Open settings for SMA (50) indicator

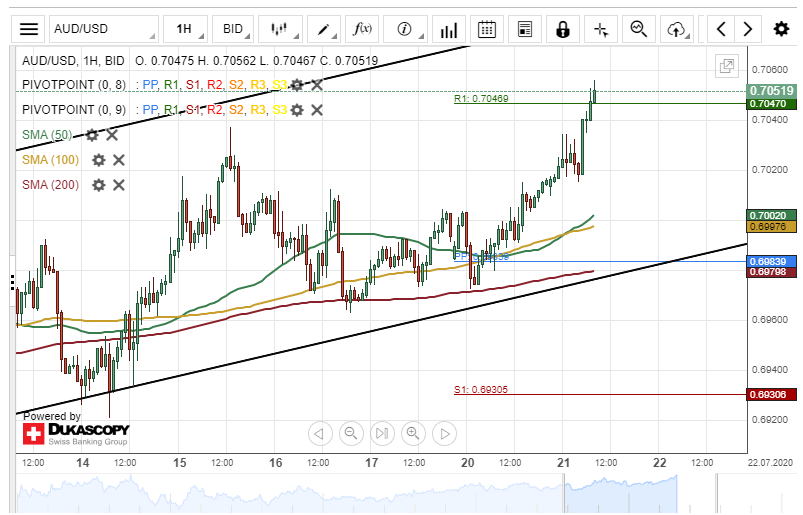click(92, 134)
